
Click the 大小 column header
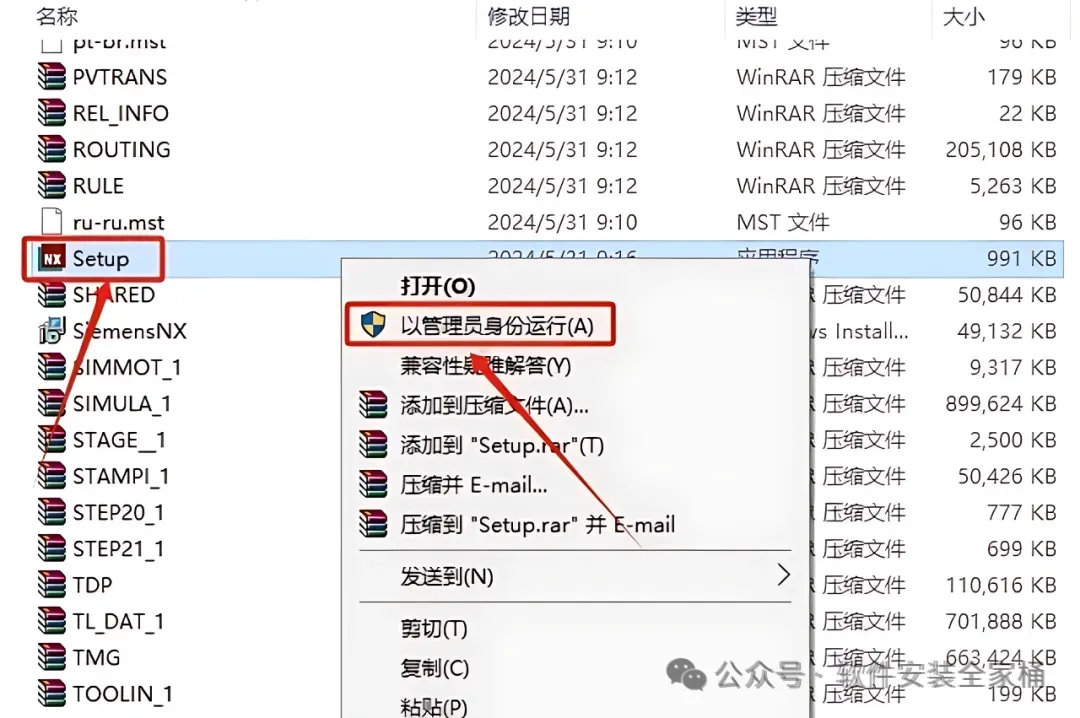964,16
